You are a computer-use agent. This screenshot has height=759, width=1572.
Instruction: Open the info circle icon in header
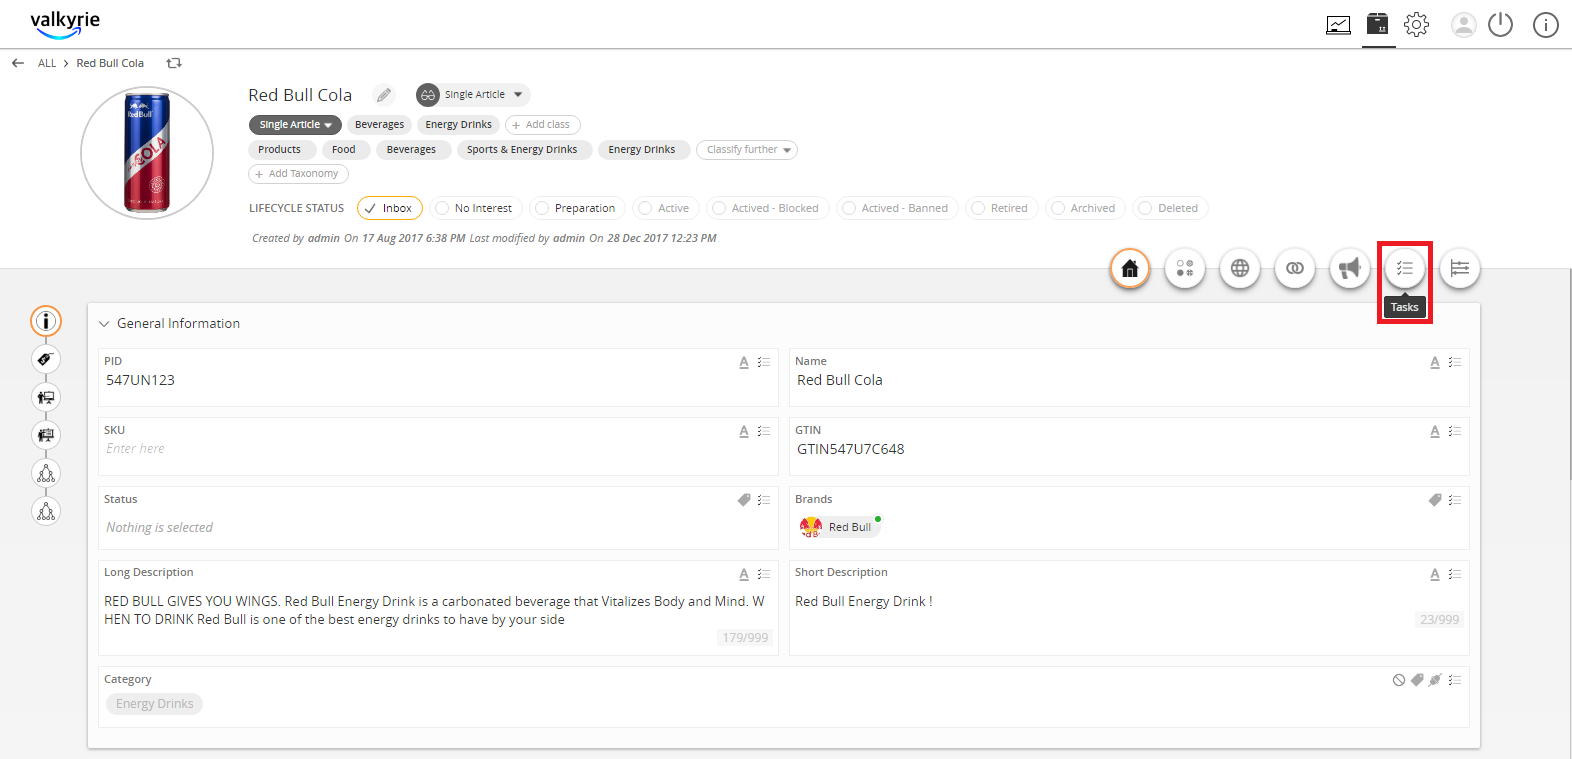pyautogui.click(x=1546, y=25)
